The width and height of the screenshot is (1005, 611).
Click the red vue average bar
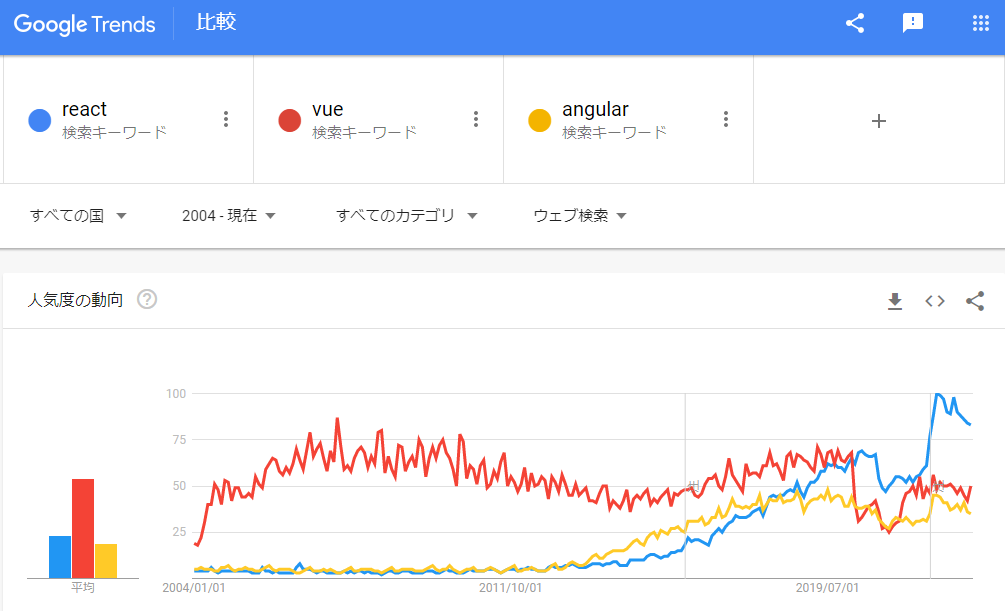point(83,528)
